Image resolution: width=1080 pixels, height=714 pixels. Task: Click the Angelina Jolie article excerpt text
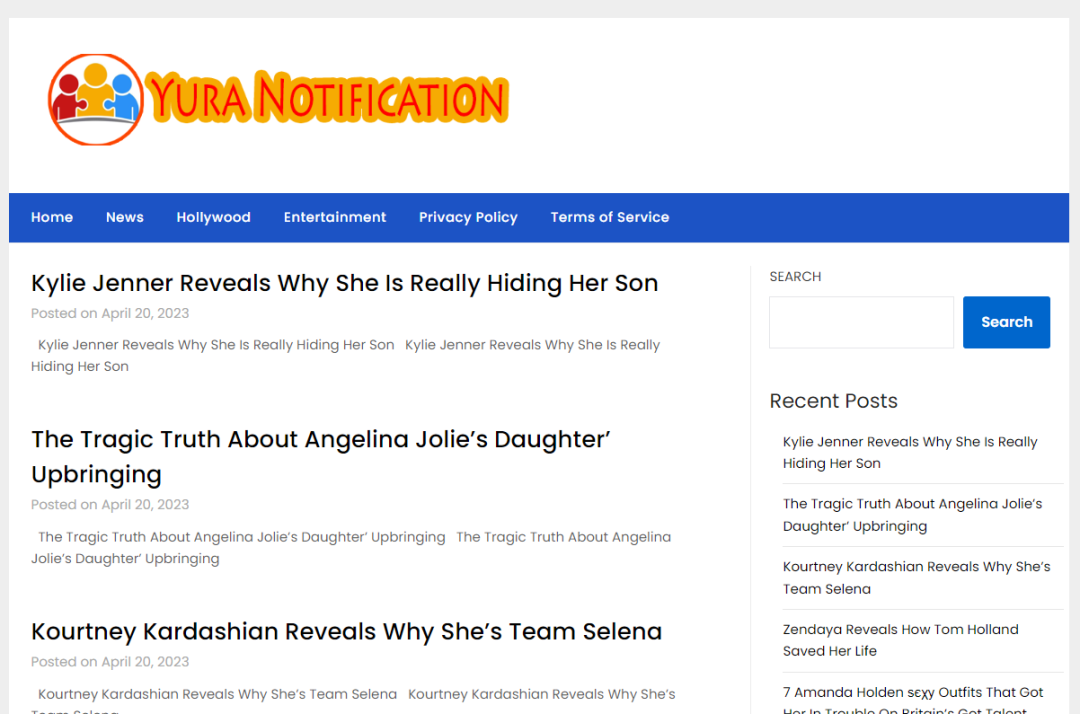pos(351,547)
